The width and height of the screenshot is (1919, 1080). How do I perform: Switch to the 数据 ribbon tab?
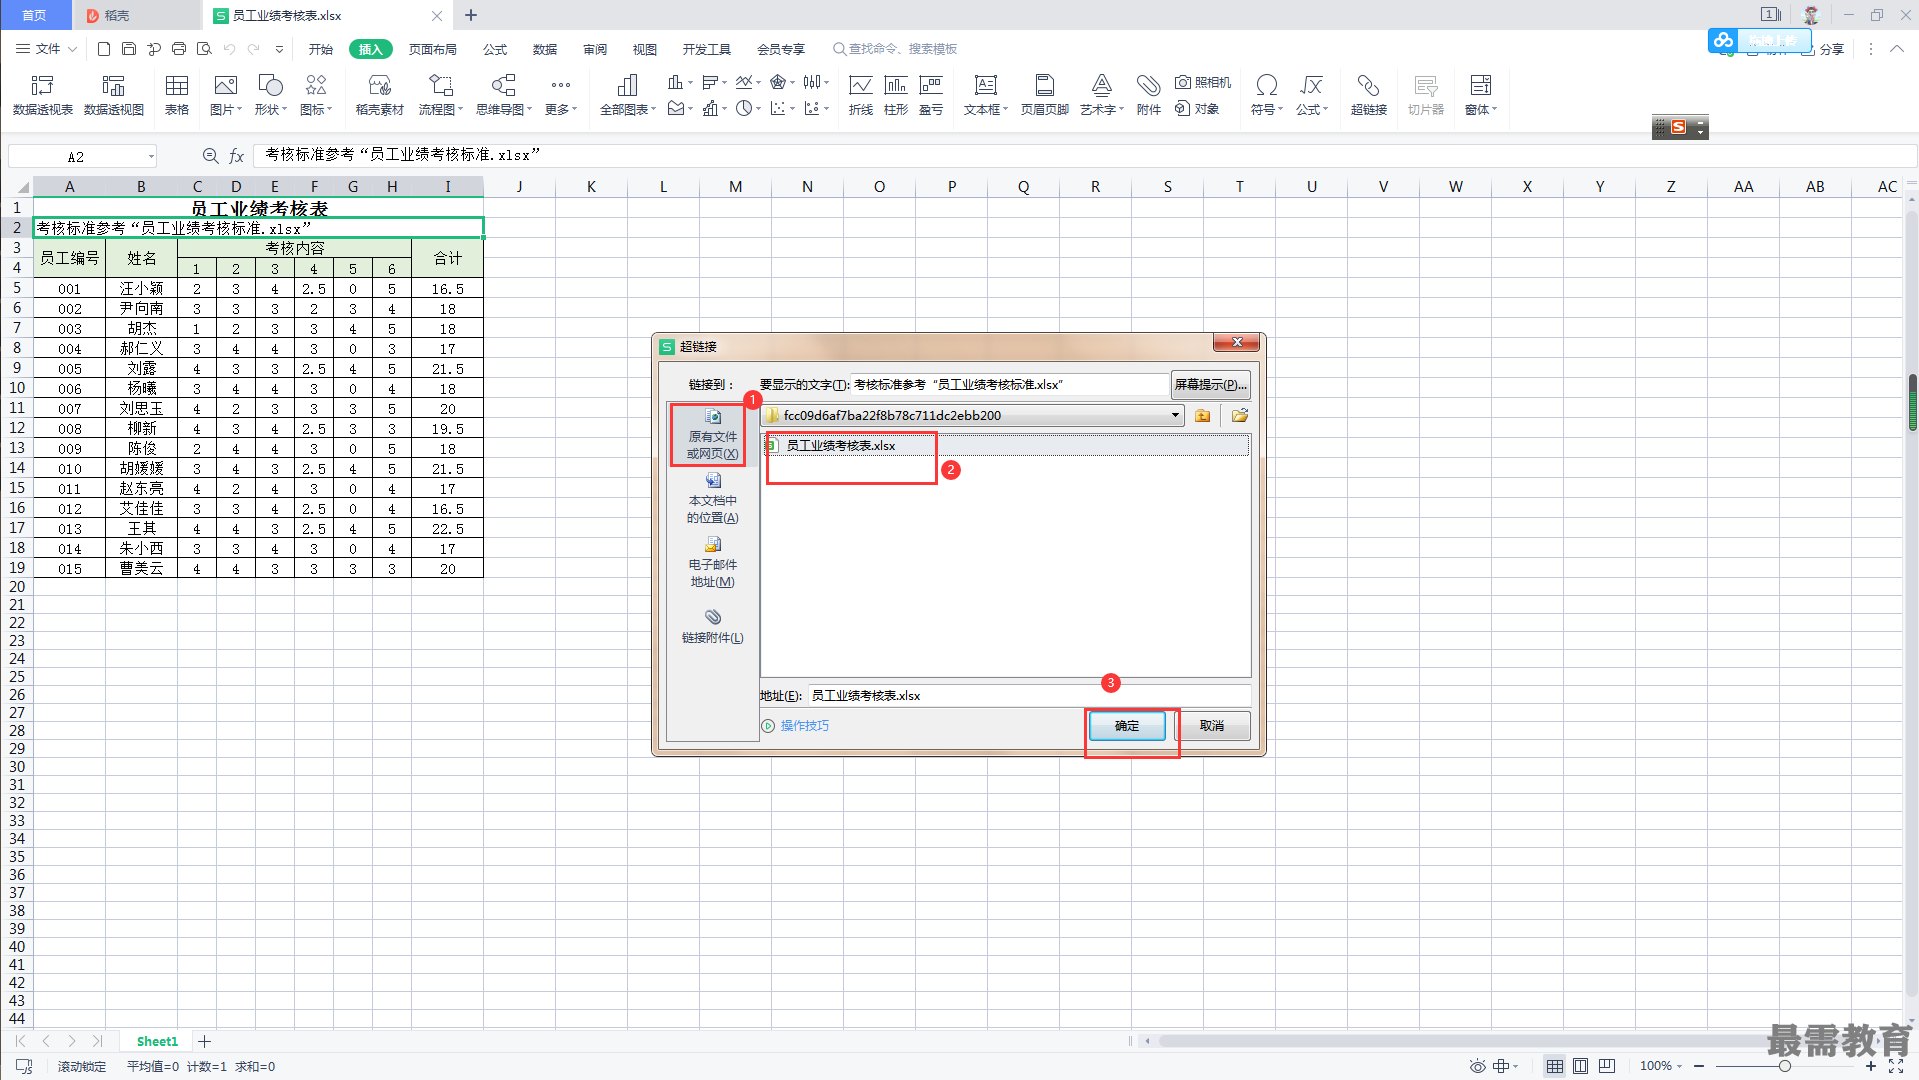[x=545, y=49]
